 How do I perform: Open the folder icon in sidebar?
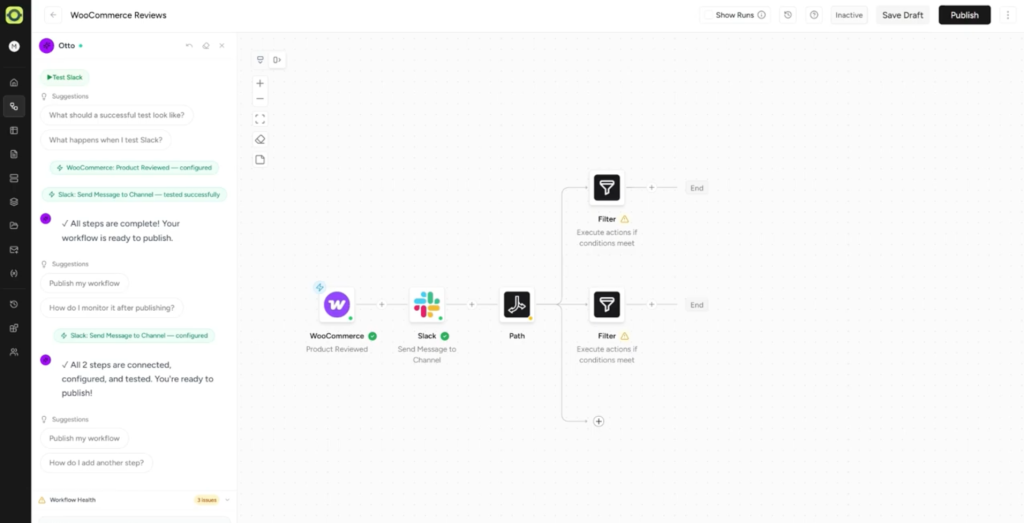pos(14,226)
